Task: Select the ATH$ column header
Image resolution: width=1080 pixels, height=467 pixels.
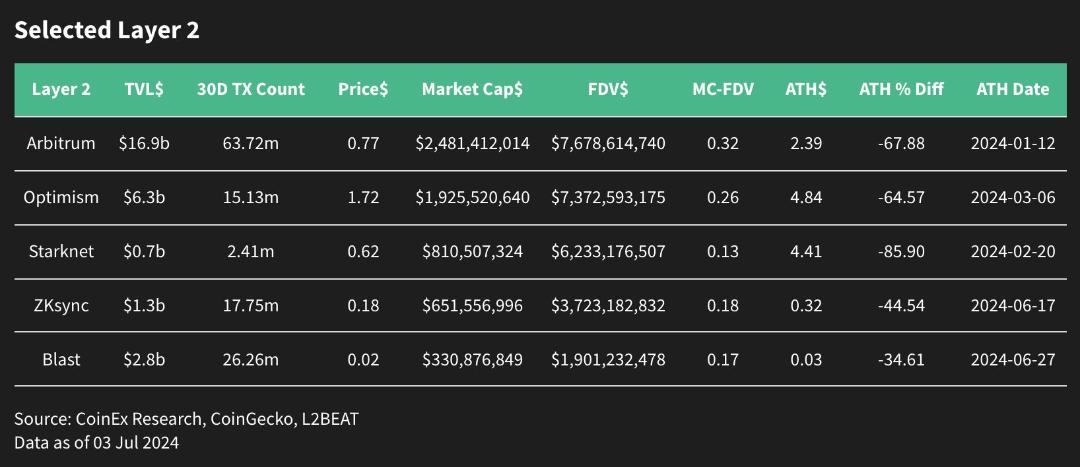Action: click(806, 90)
